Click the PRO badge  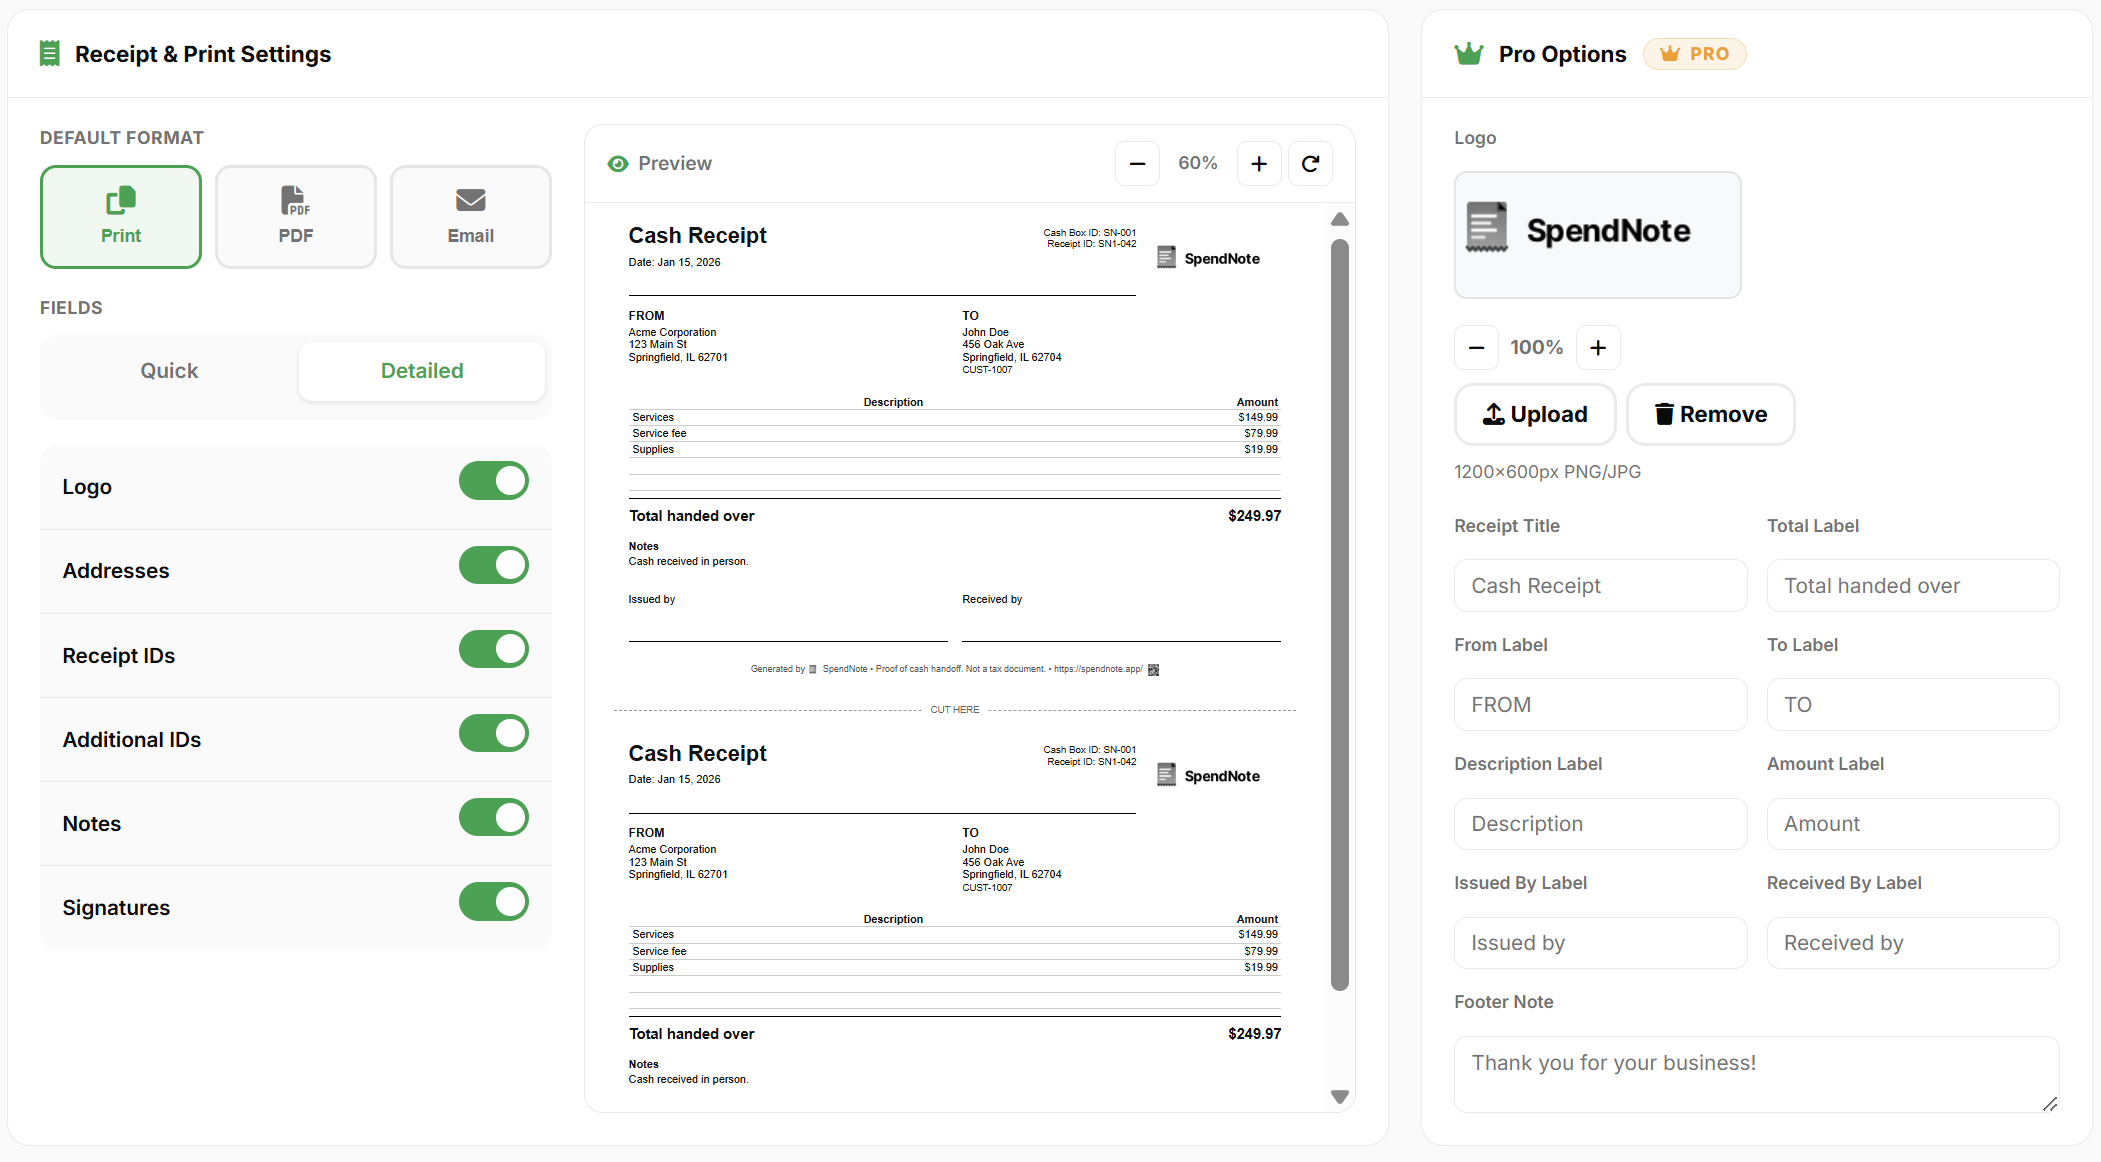1694,53
